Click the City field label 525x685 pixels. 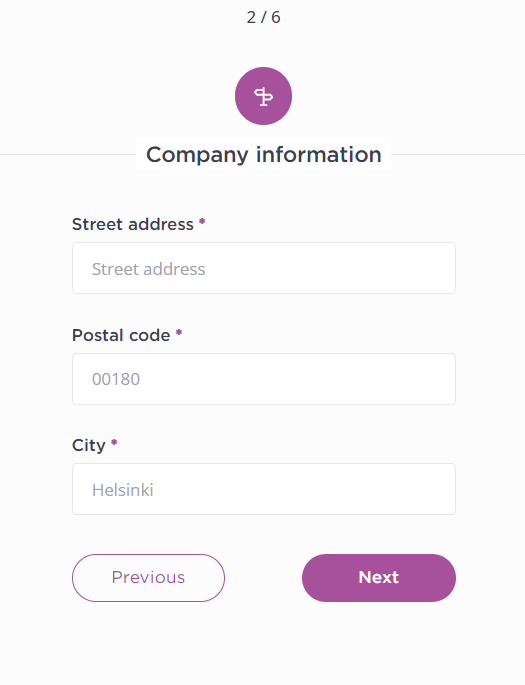tap(89, 446)
